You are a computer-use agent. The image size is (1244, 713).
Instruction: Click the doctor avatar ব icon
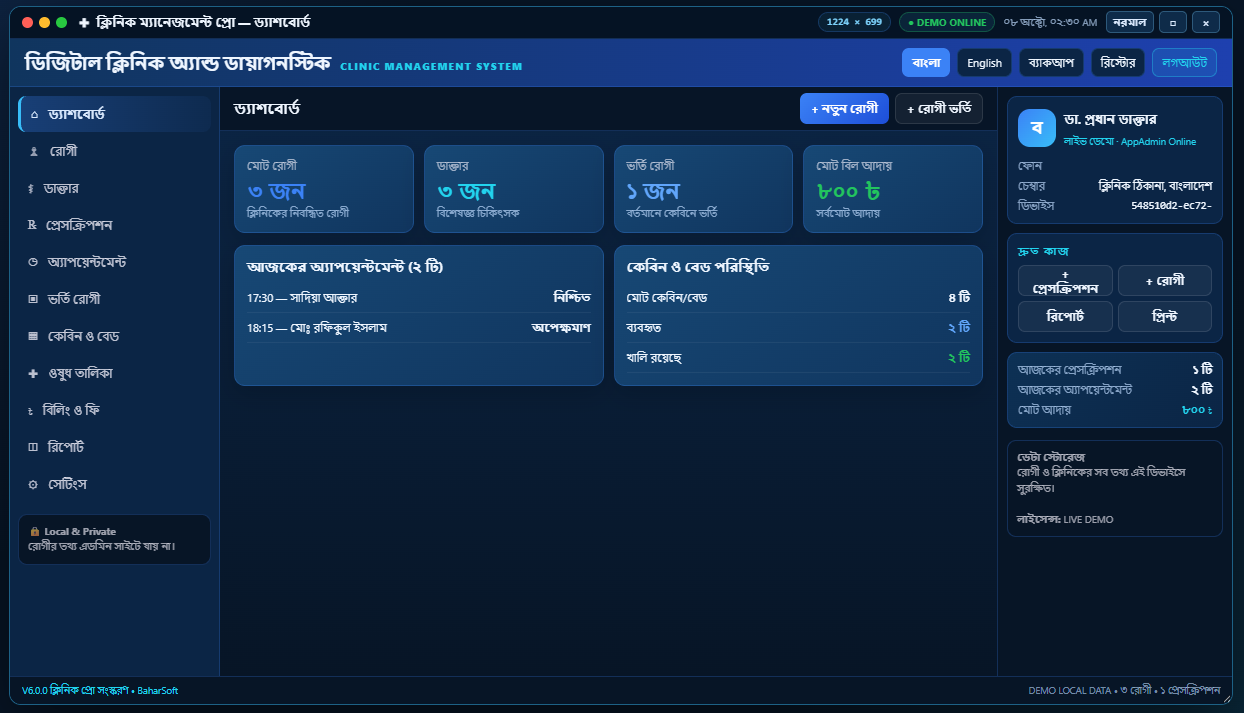1037,128
